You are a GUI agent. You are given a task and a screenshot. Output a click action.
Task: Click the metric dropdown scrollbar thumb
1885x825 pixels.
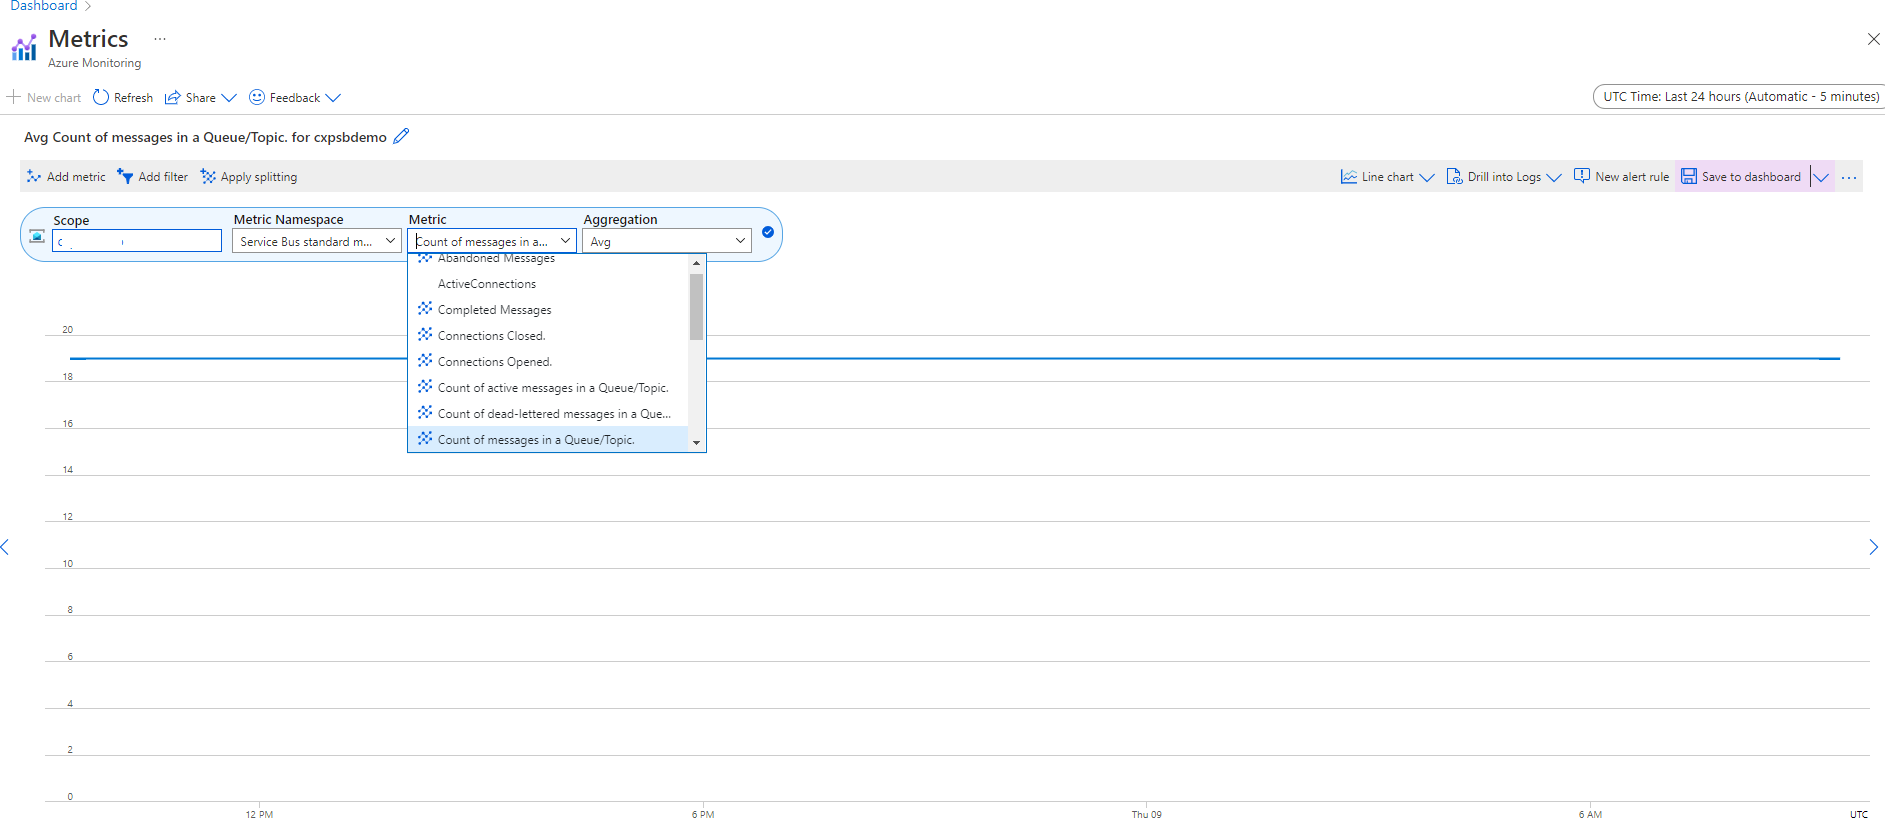click(x=696, y=307)
